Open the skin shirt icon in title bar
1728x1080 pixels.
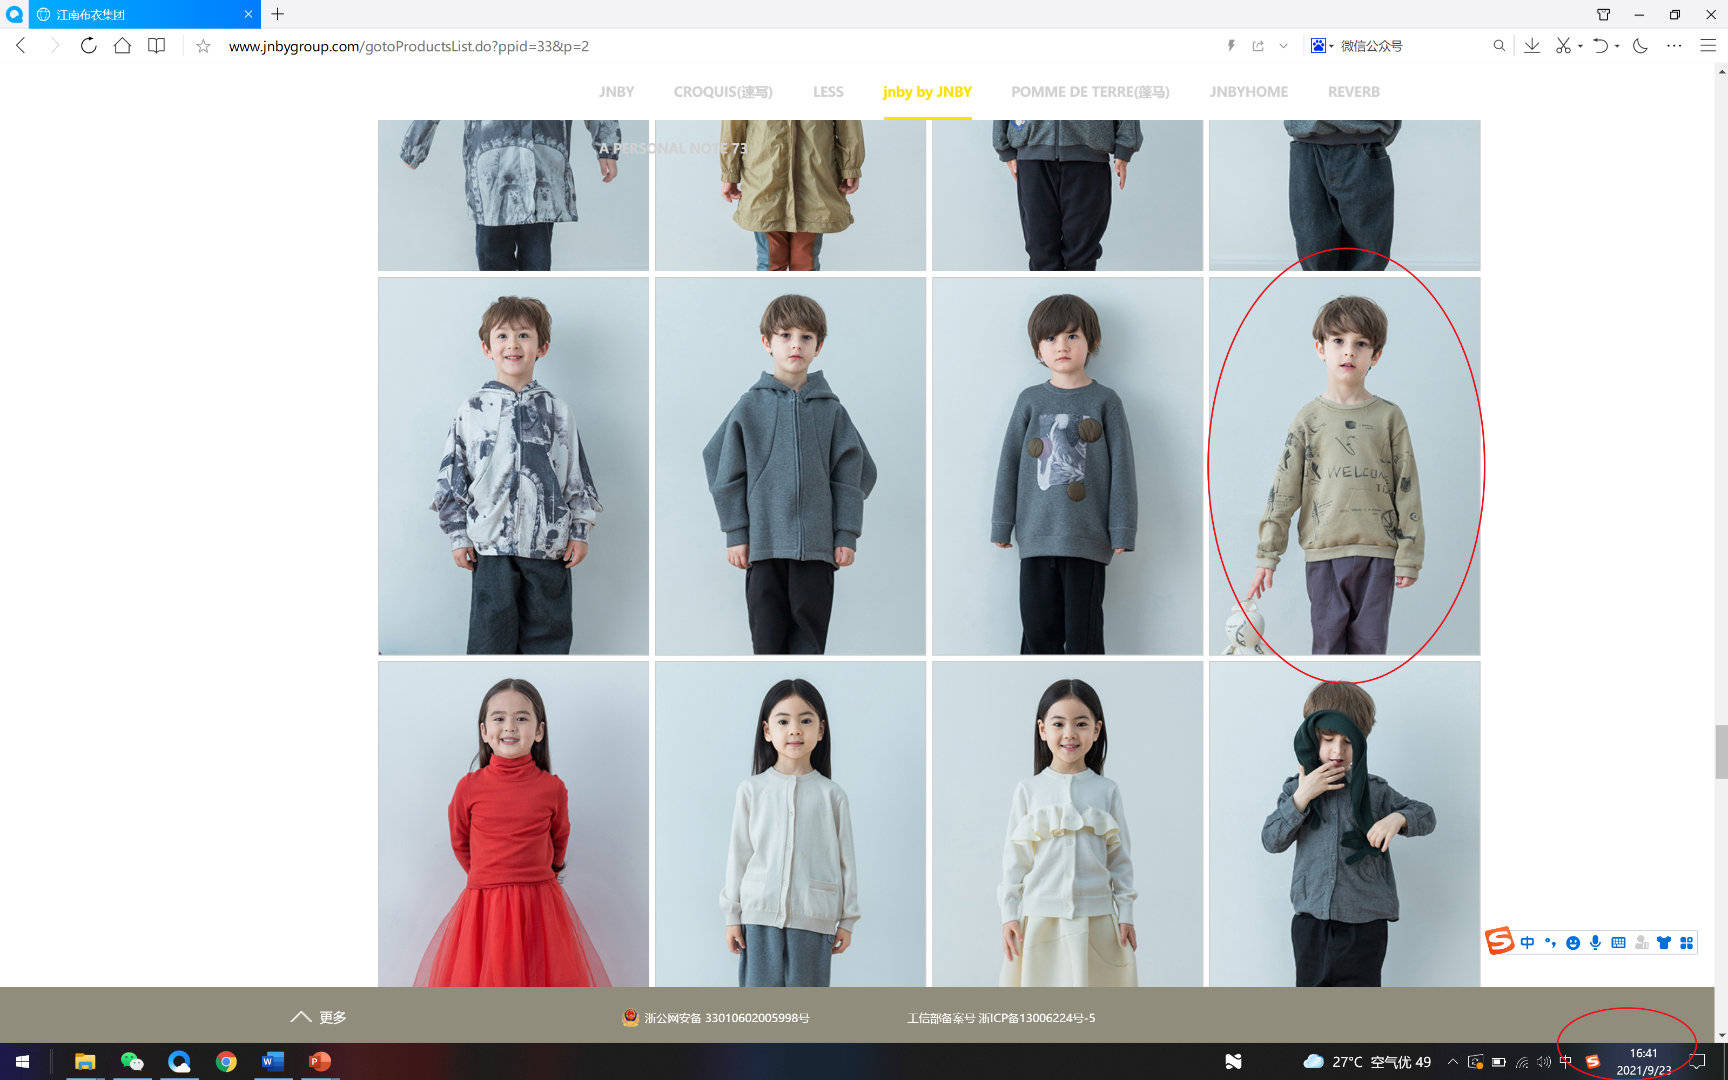tap(1603, 14)
